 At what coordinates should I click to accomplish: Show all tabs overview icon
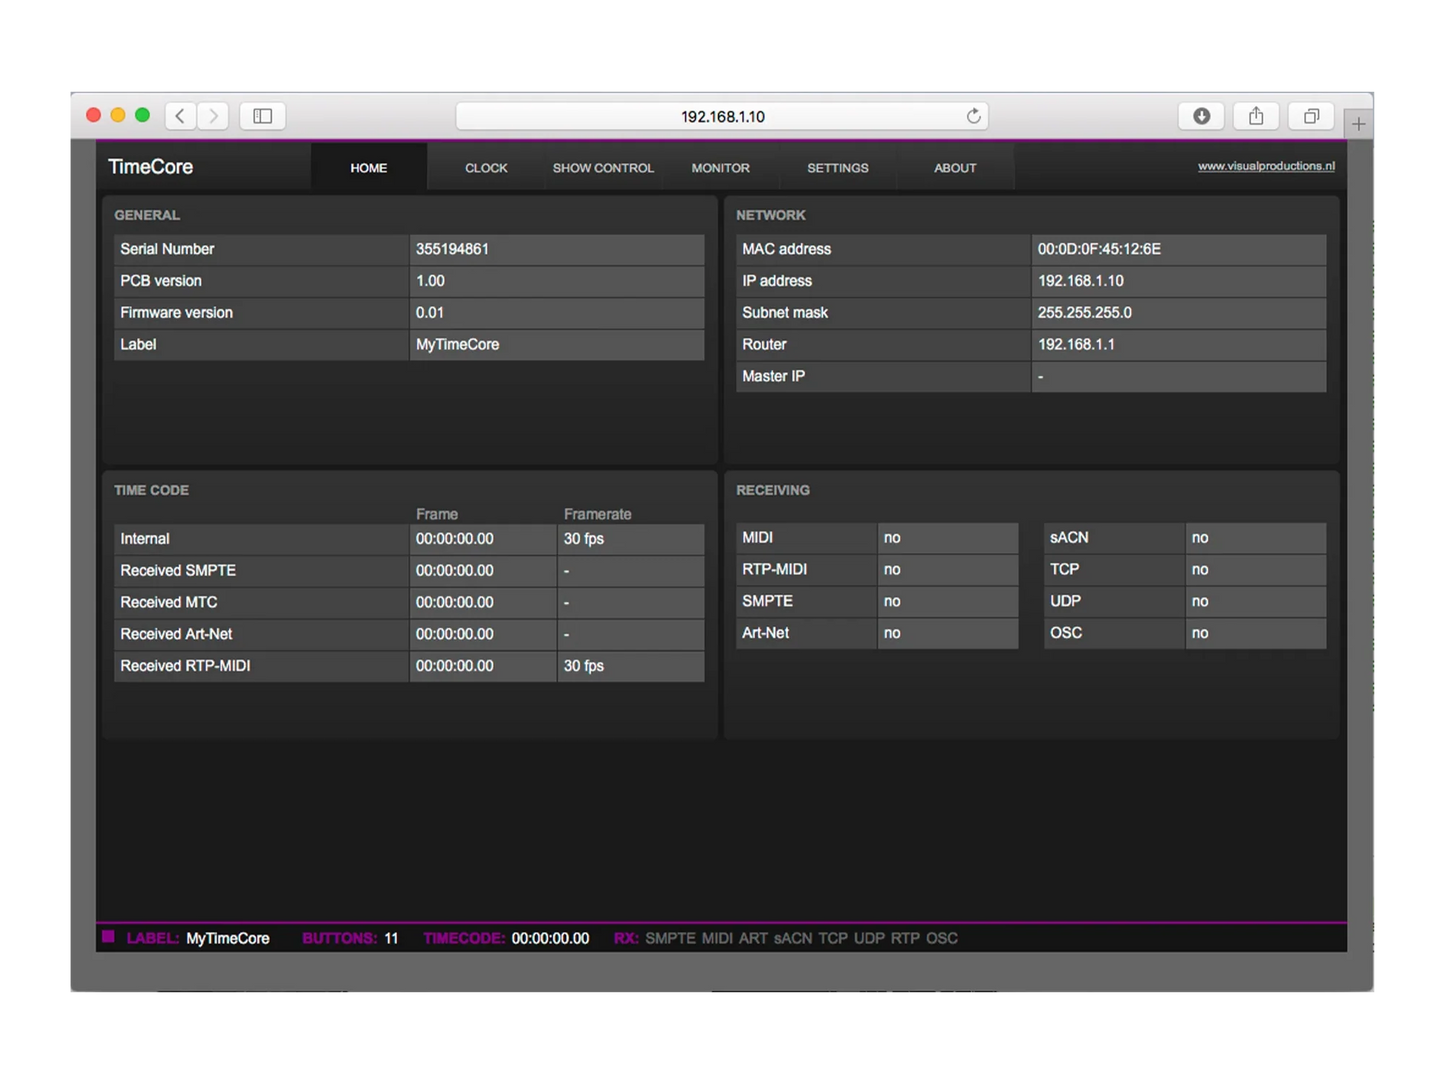point(1311,116)
